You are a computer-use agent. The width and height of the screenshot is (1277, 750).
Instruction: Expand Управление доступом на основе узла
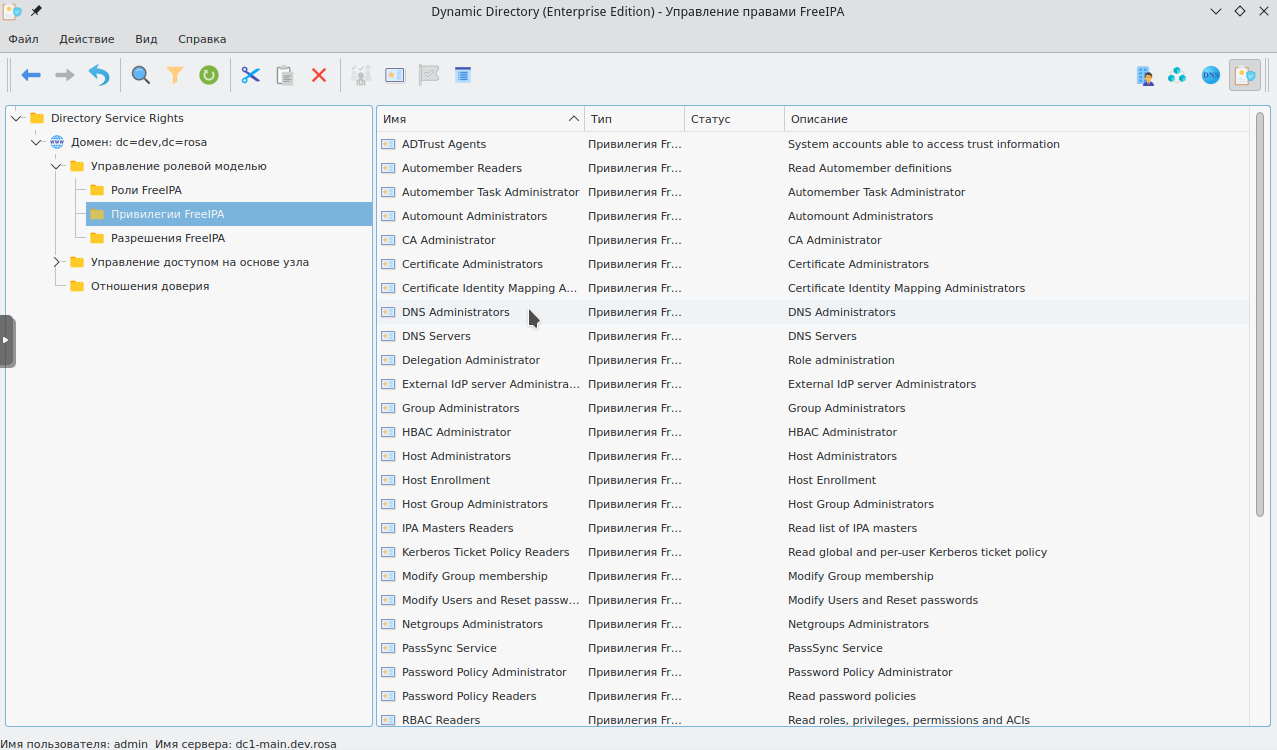(56, 262)
